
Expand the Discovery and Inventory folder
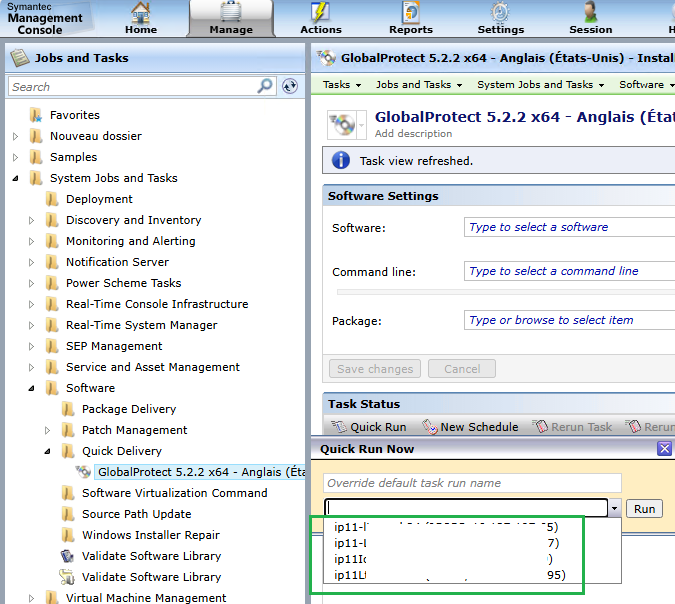pos(31,220)
